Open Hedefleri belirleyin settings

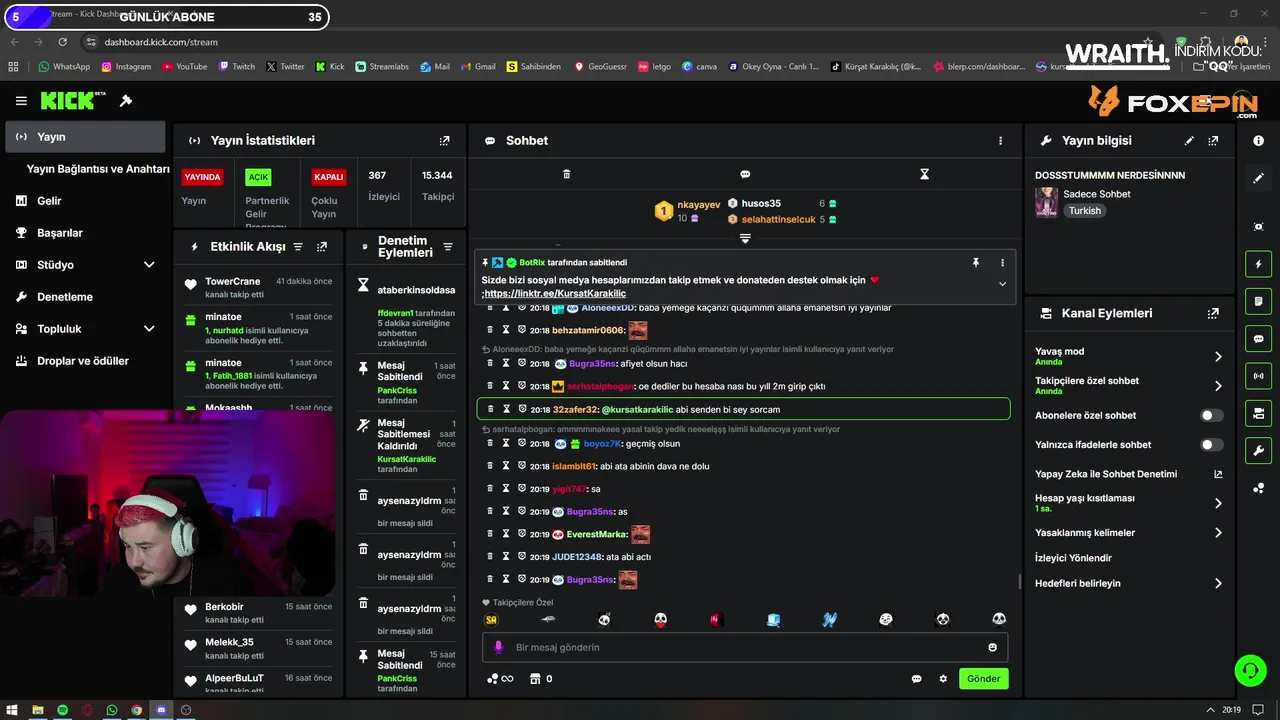tap(1128, 583)
